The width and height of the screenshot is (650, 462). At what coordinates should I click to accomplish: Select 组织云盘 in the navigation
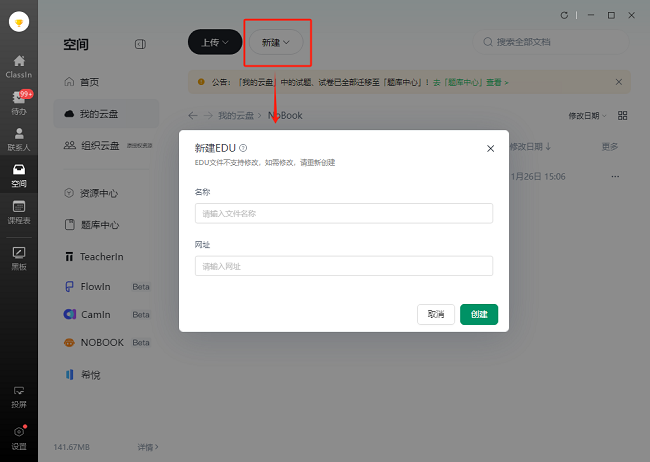tap(100, 146)
